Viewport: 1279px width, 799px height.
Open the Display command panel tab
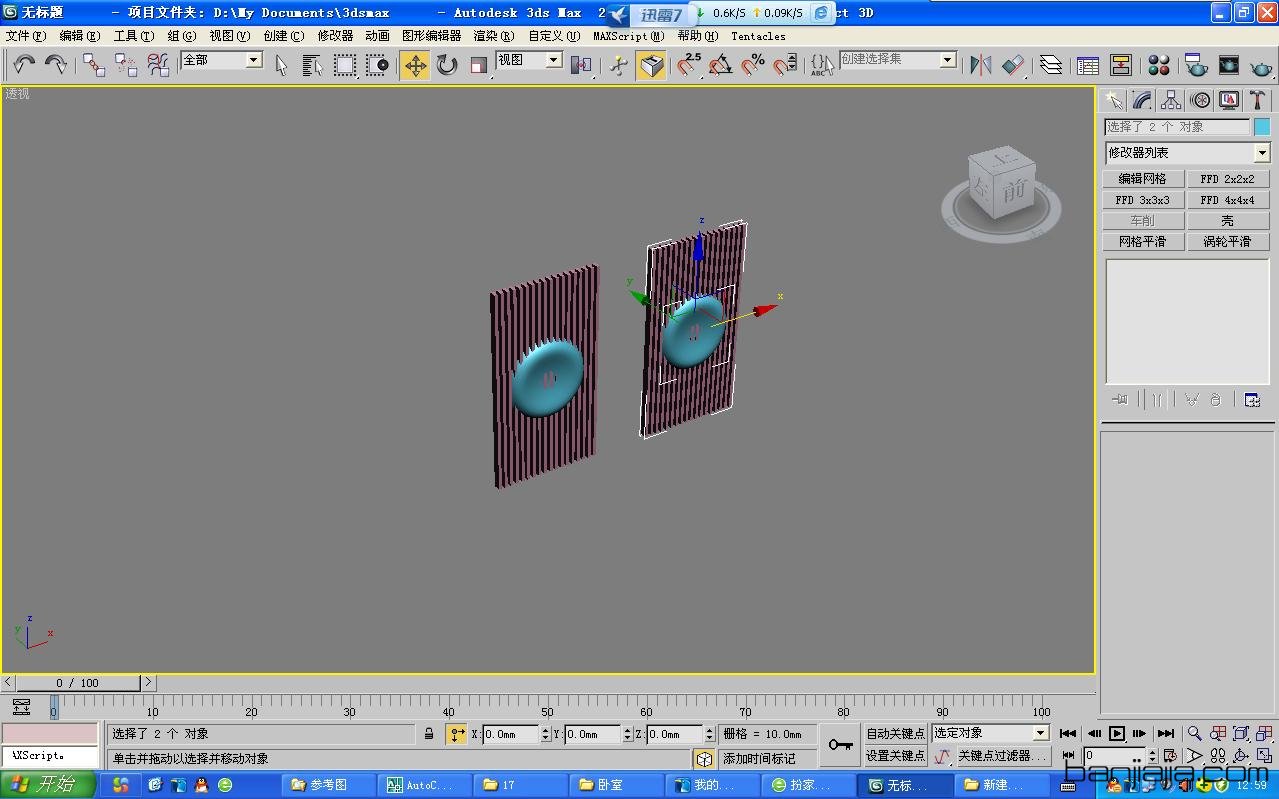click(x=1229, y=100)
